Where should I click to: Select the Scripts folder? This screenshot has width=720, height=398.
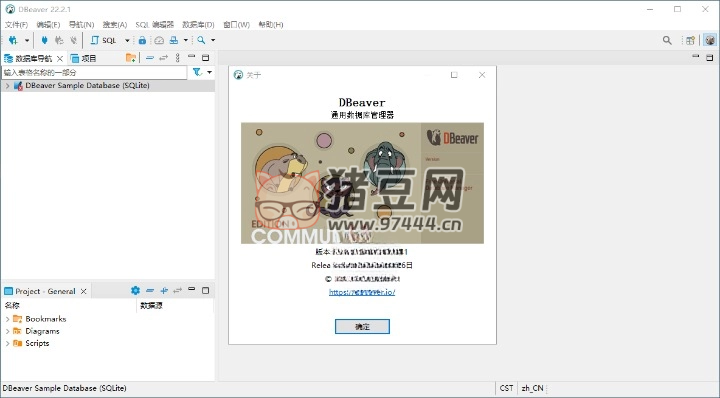click(37, 343)
